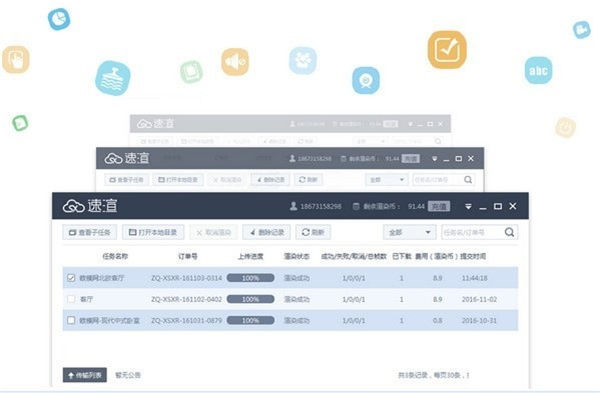This screenshot has height=393, width=600.
Task: Click the 速渲 logo in the middle window
Action: coord(127,158)
